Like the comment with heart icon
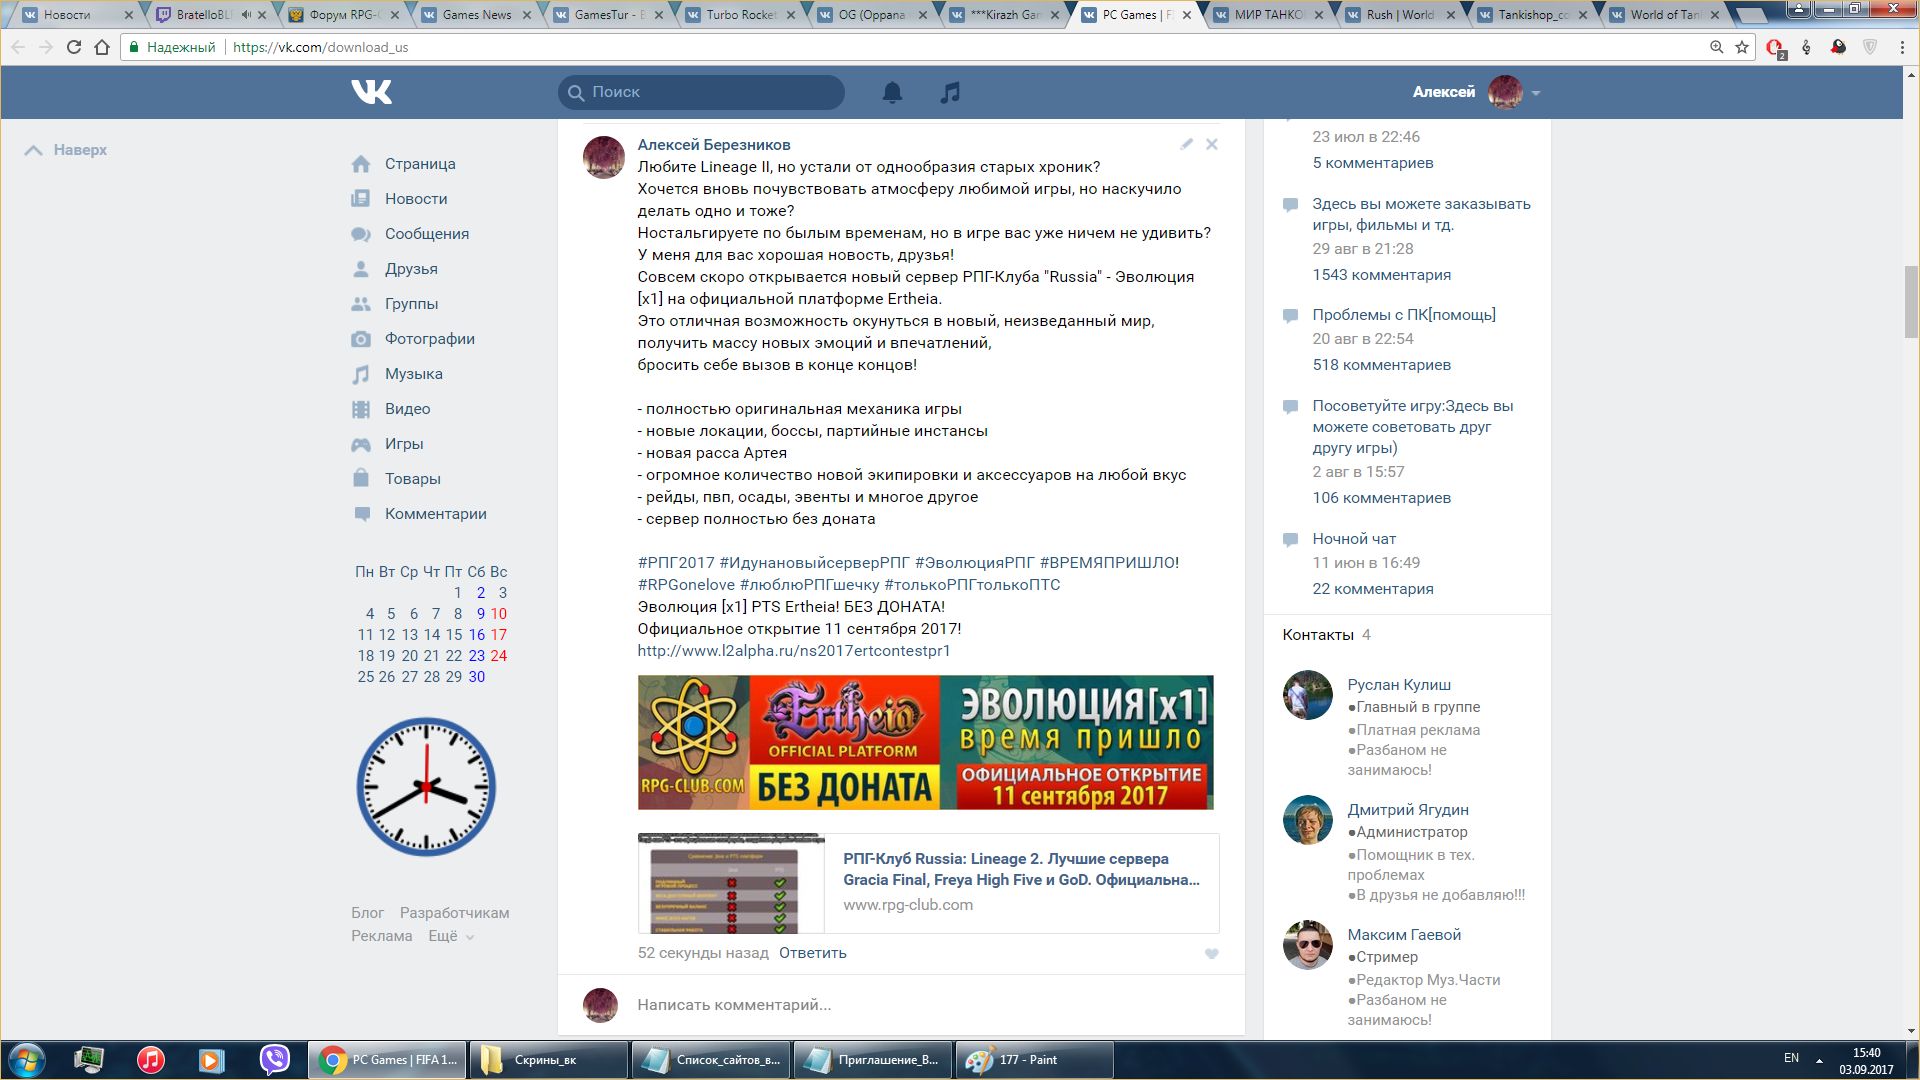The width and height of the screenshot is (1920, 1080). pos(1211,953)
